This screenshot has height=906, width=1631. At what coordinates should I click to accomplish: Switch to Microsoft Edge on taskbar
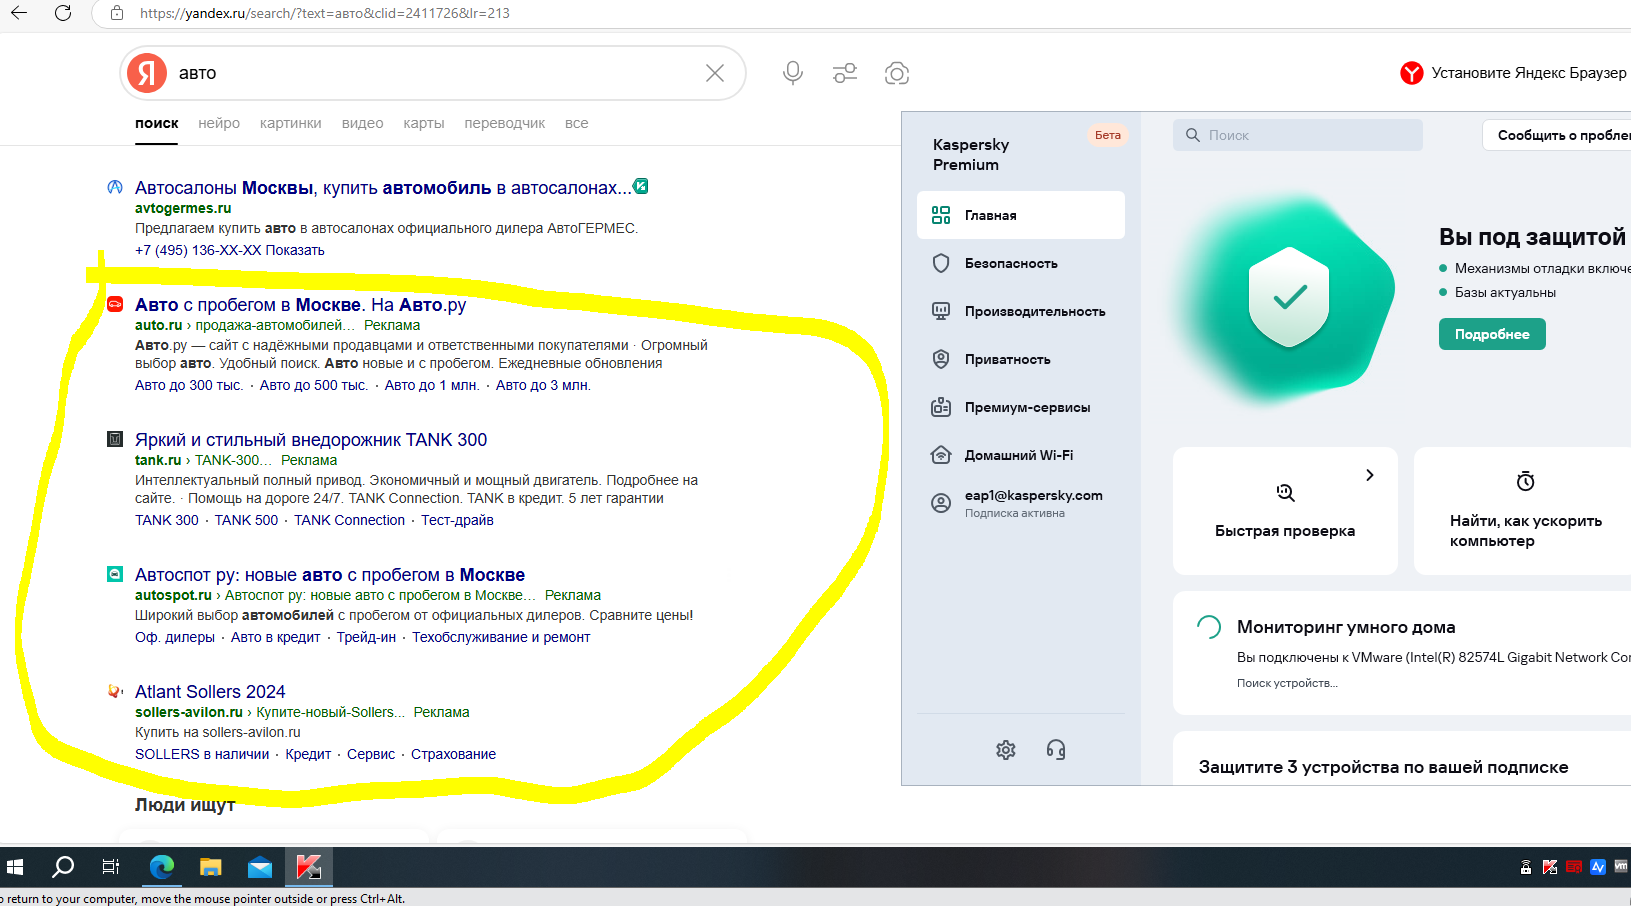[161, 867]
